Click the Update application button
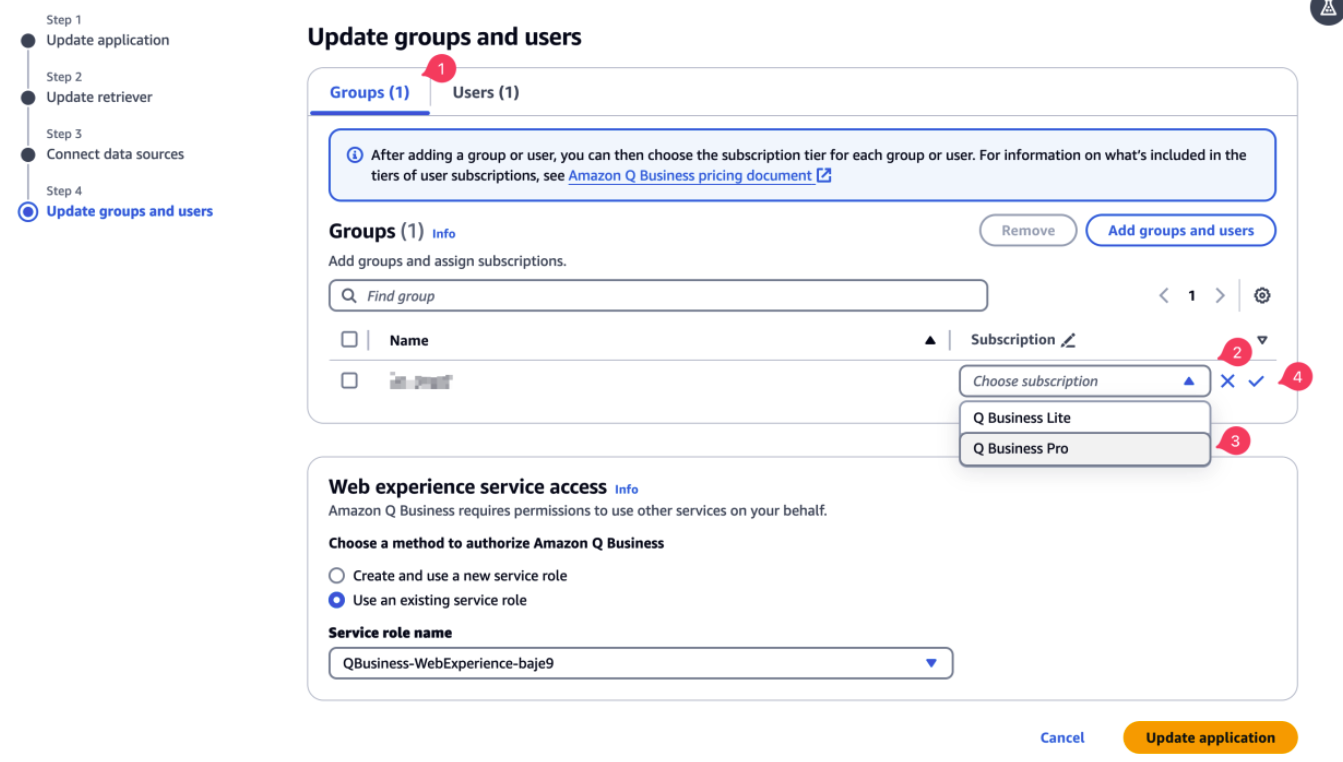 pos(1210,738)
